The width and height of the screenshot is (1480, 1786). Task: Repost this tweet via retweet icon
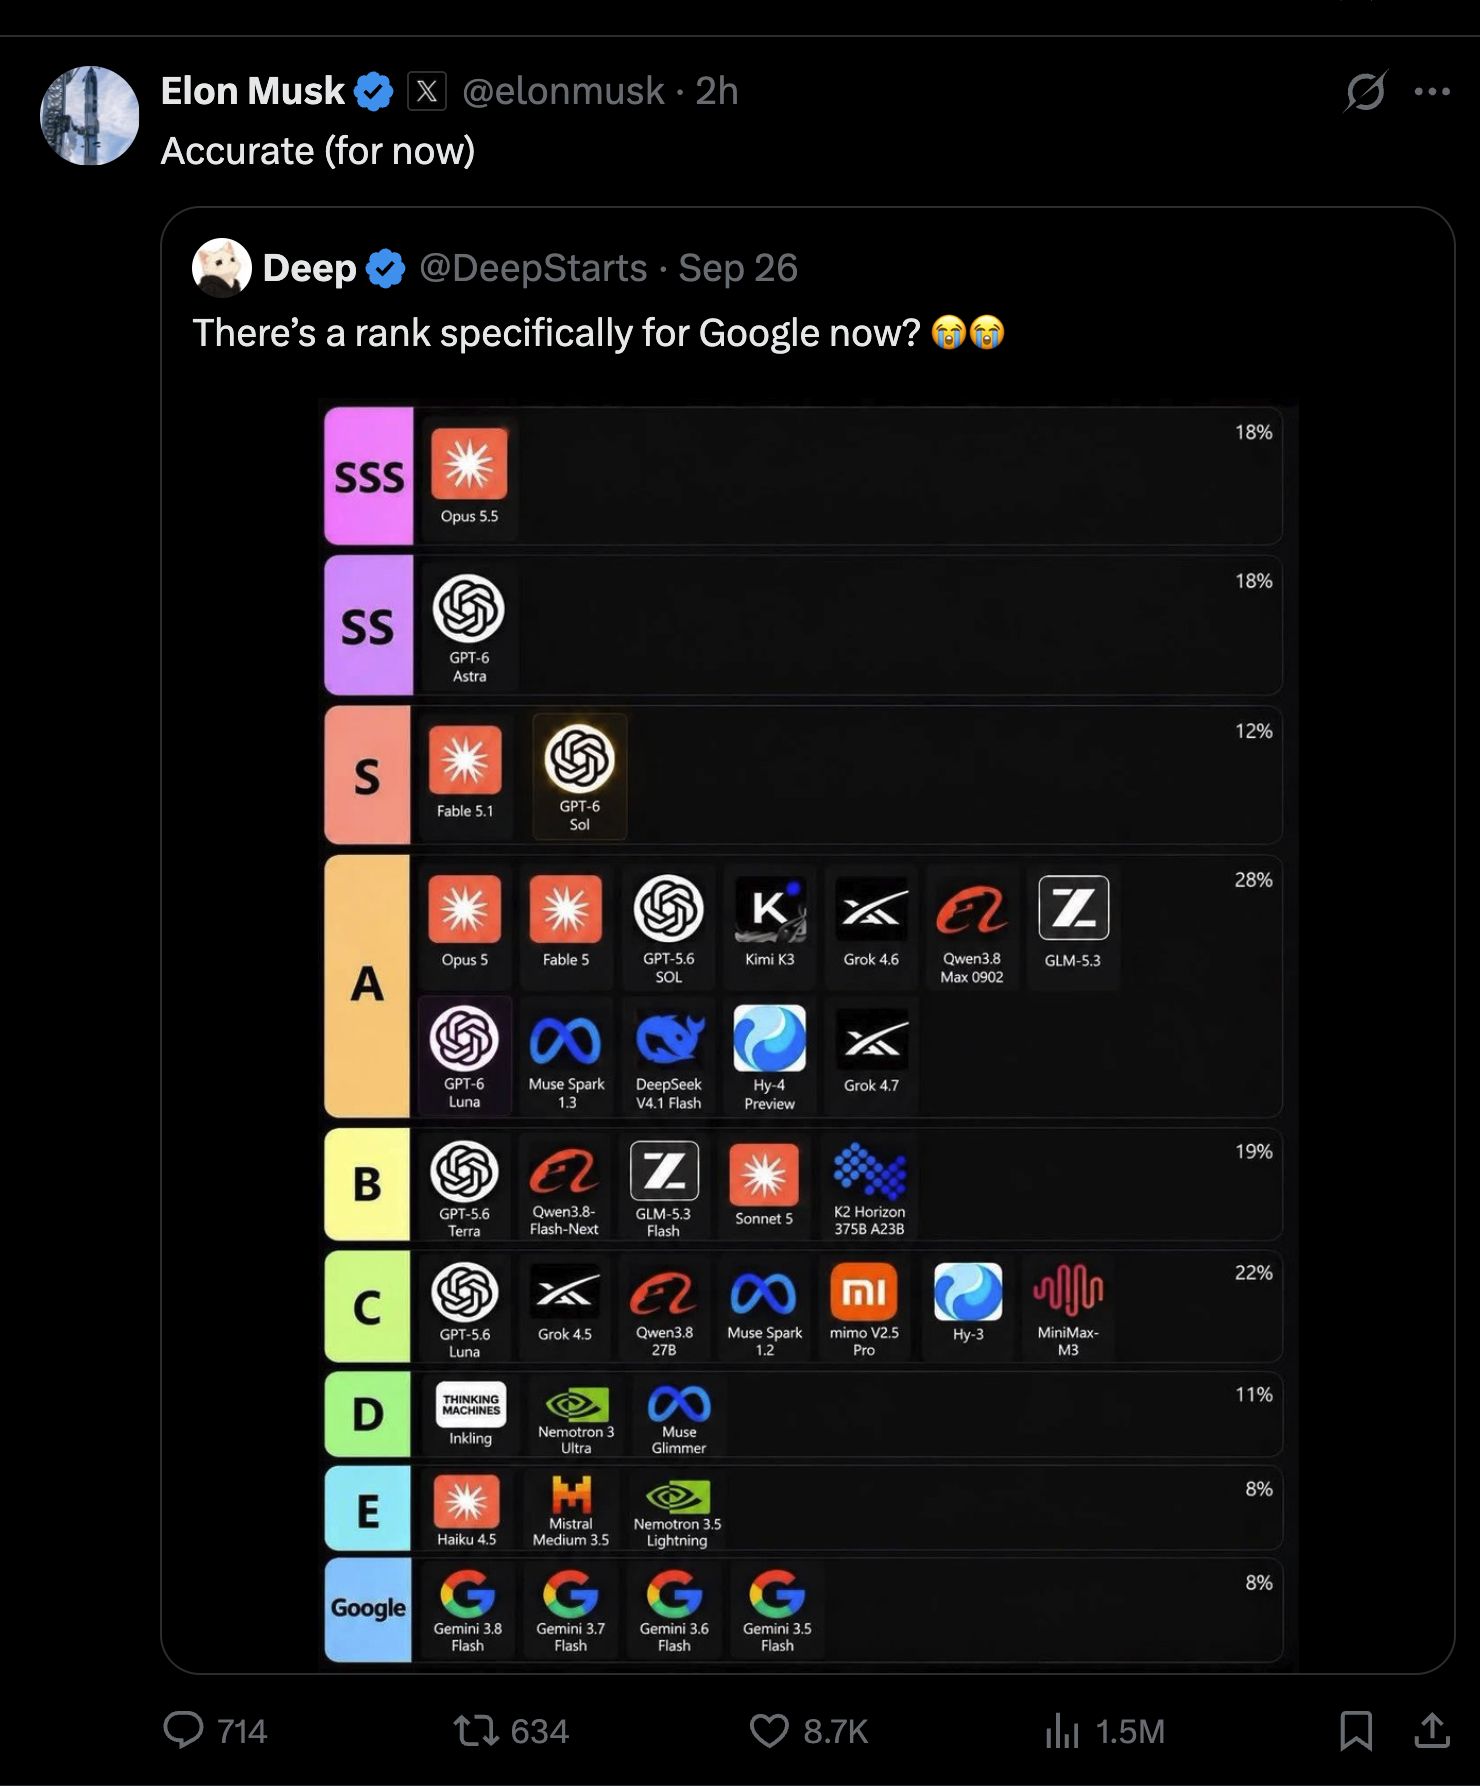coord(476,1730)
